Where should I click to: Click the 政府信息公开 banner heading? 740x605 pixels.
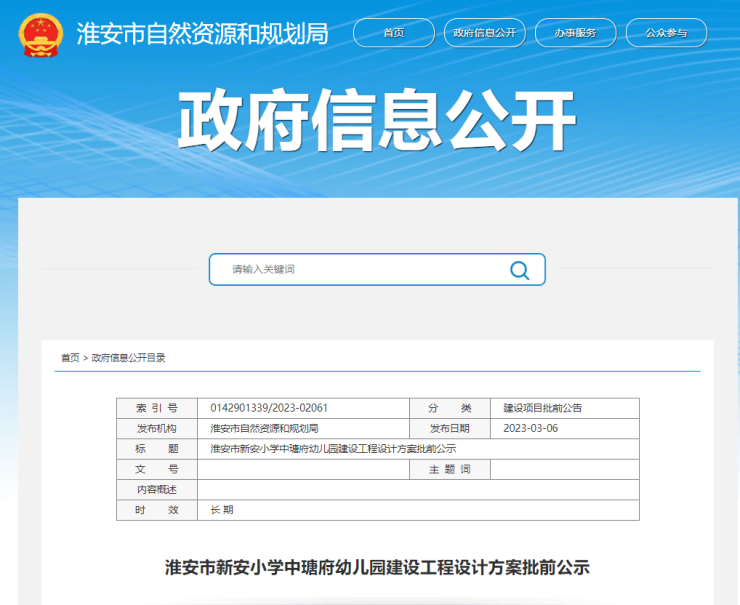point(377,119)
